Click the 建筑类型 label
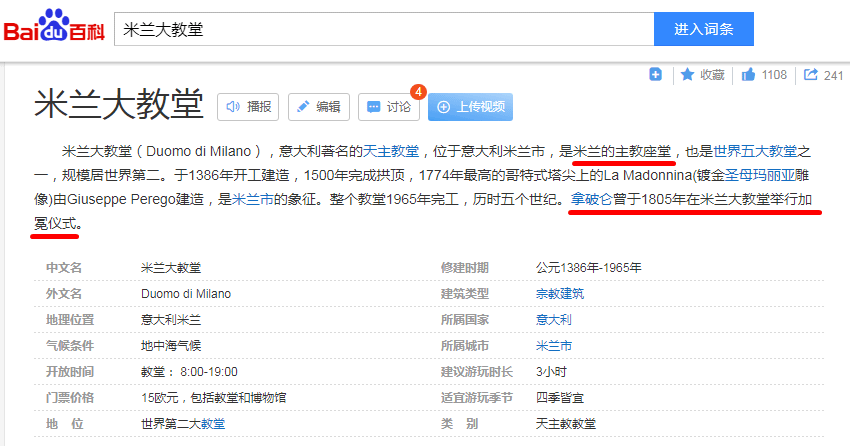Screen dimensions: 850x446 [465, 294]
